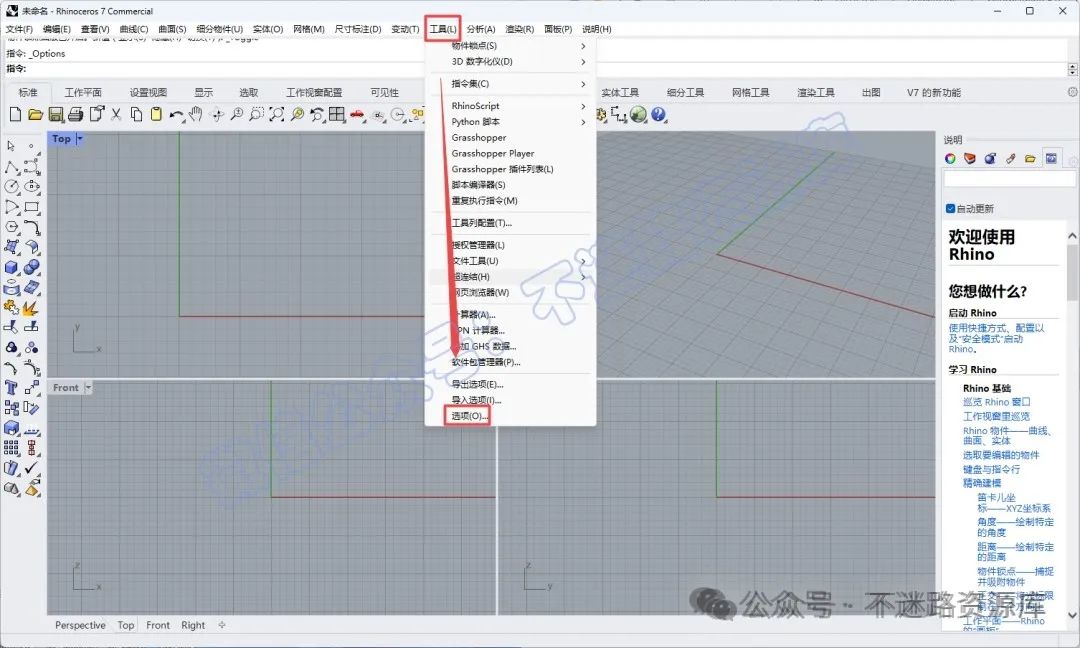Open the 工作视窗里巡览 help link

tap(996, 417)
